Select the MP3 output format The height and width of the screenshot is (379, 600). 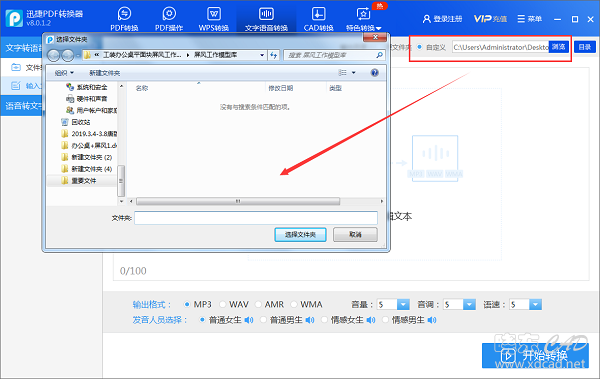pos(187,304)
